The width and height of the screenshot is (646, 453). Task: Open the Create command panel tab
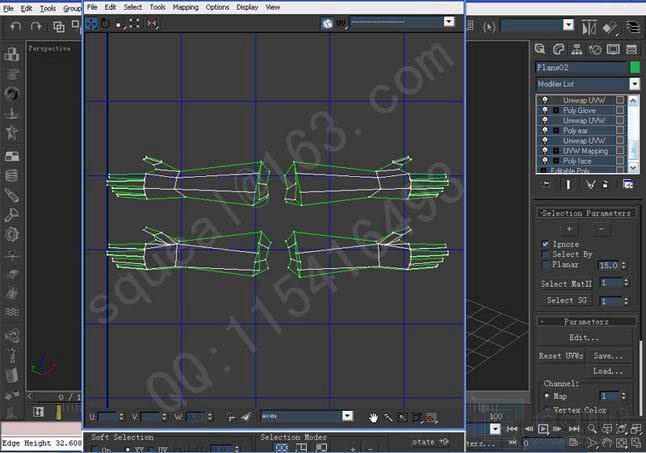540,49
